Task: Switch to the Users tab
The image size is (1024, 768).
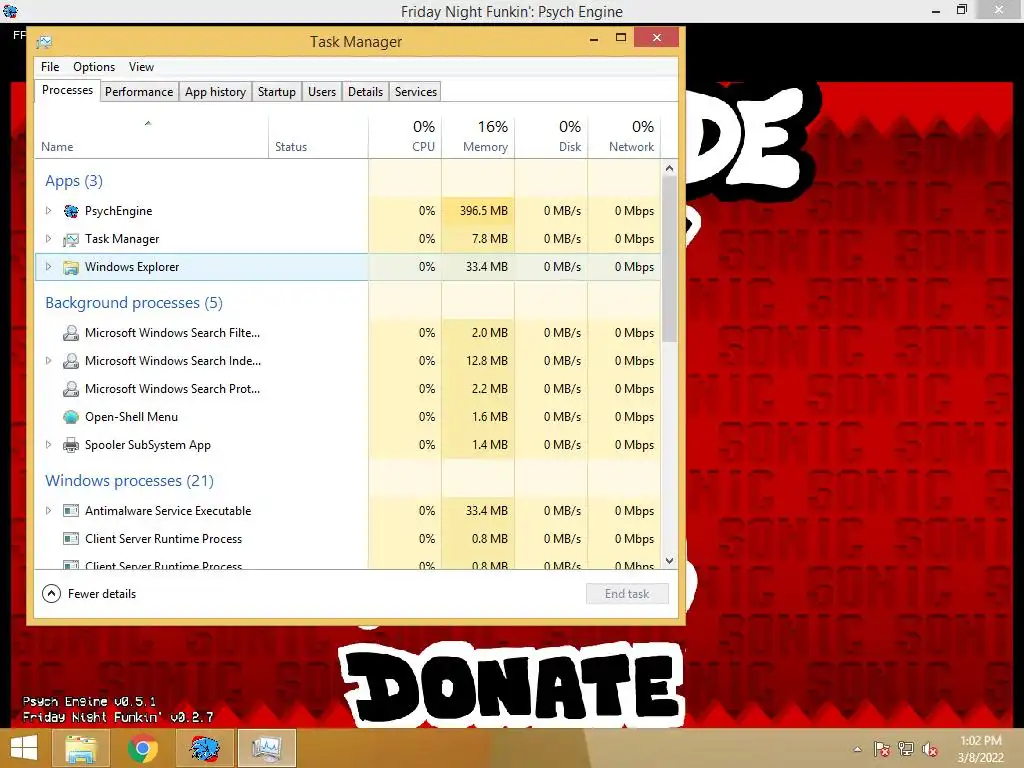Action: [322, 92]
